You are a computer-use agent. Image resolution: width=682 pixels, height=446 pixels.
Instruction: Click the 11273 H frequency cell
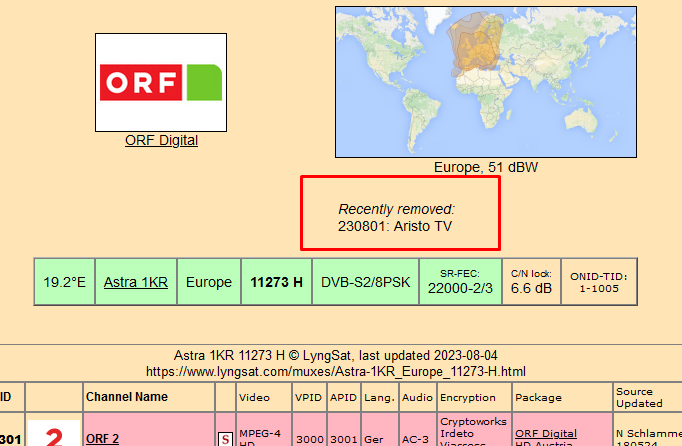coord(276,282)
